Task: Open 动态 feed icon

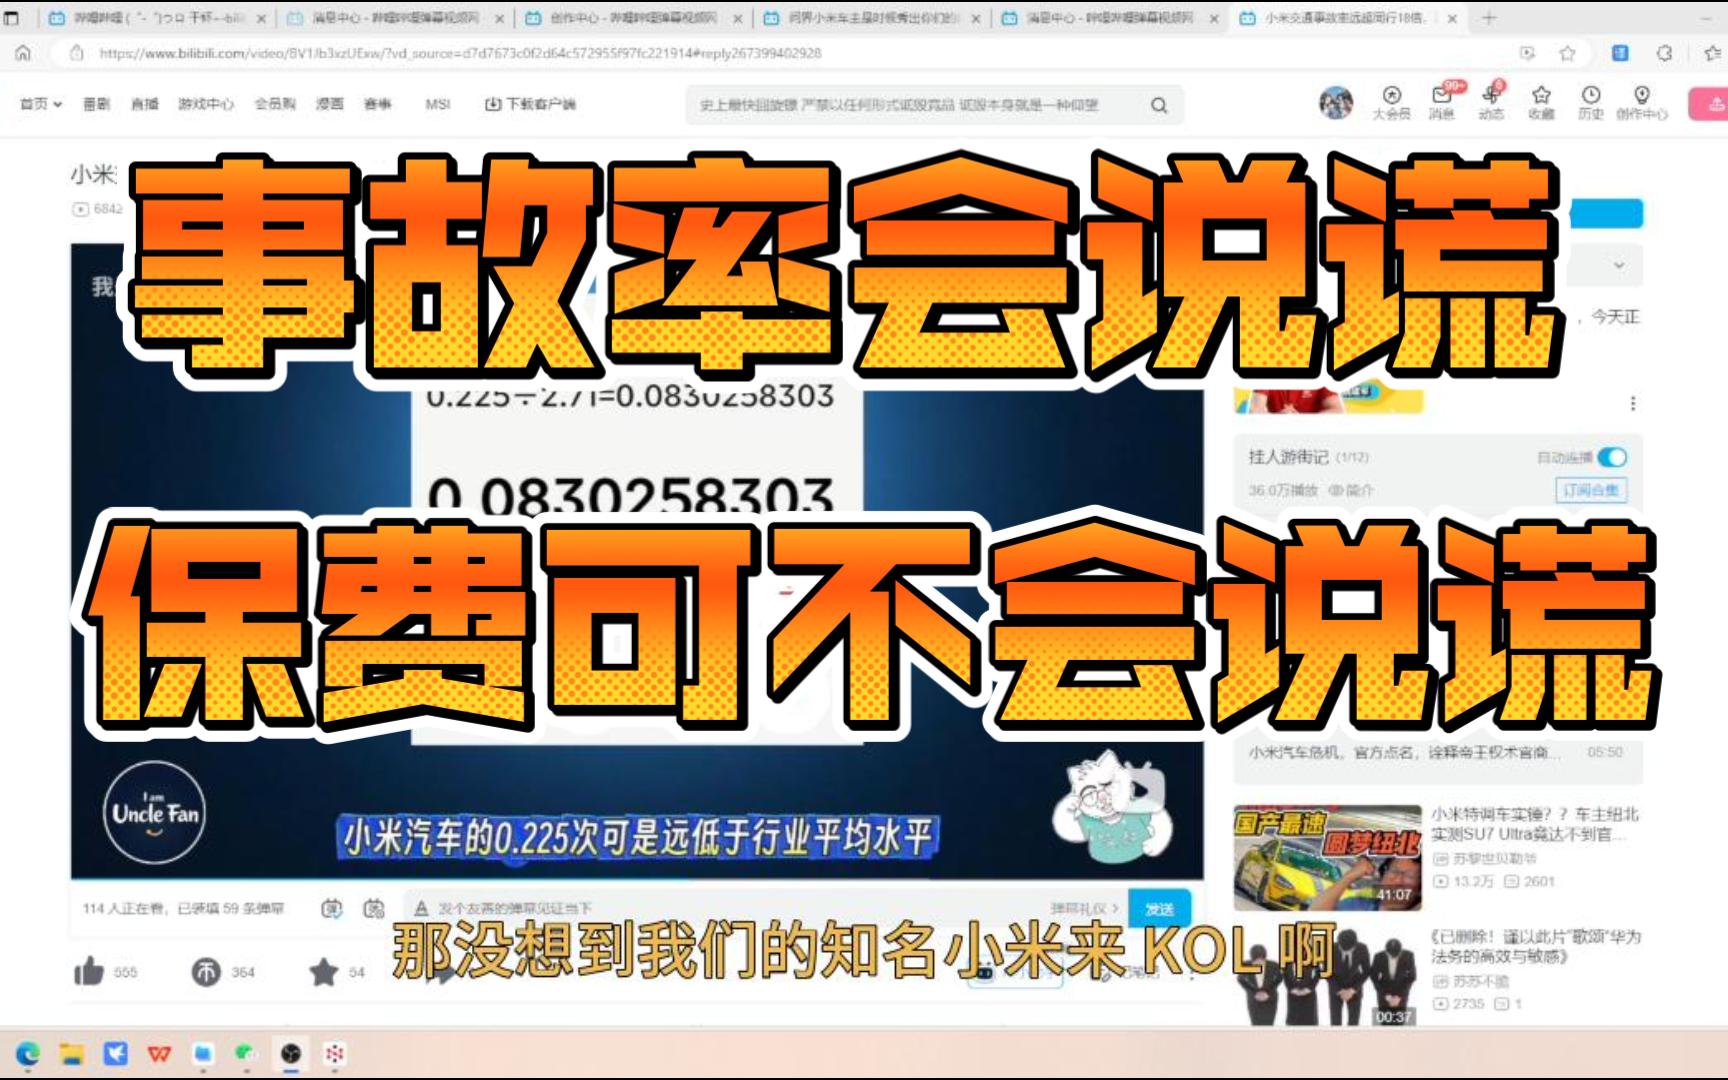Action: tap(1491, 103)
